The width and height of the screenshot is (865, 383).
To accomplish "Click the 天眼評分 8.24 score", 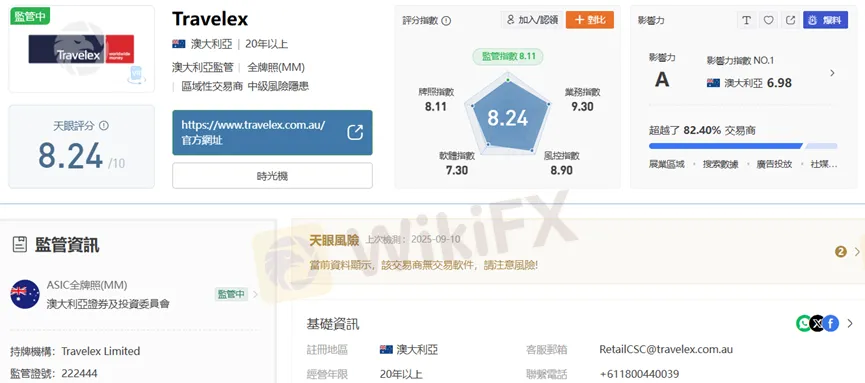I will 71,156.
